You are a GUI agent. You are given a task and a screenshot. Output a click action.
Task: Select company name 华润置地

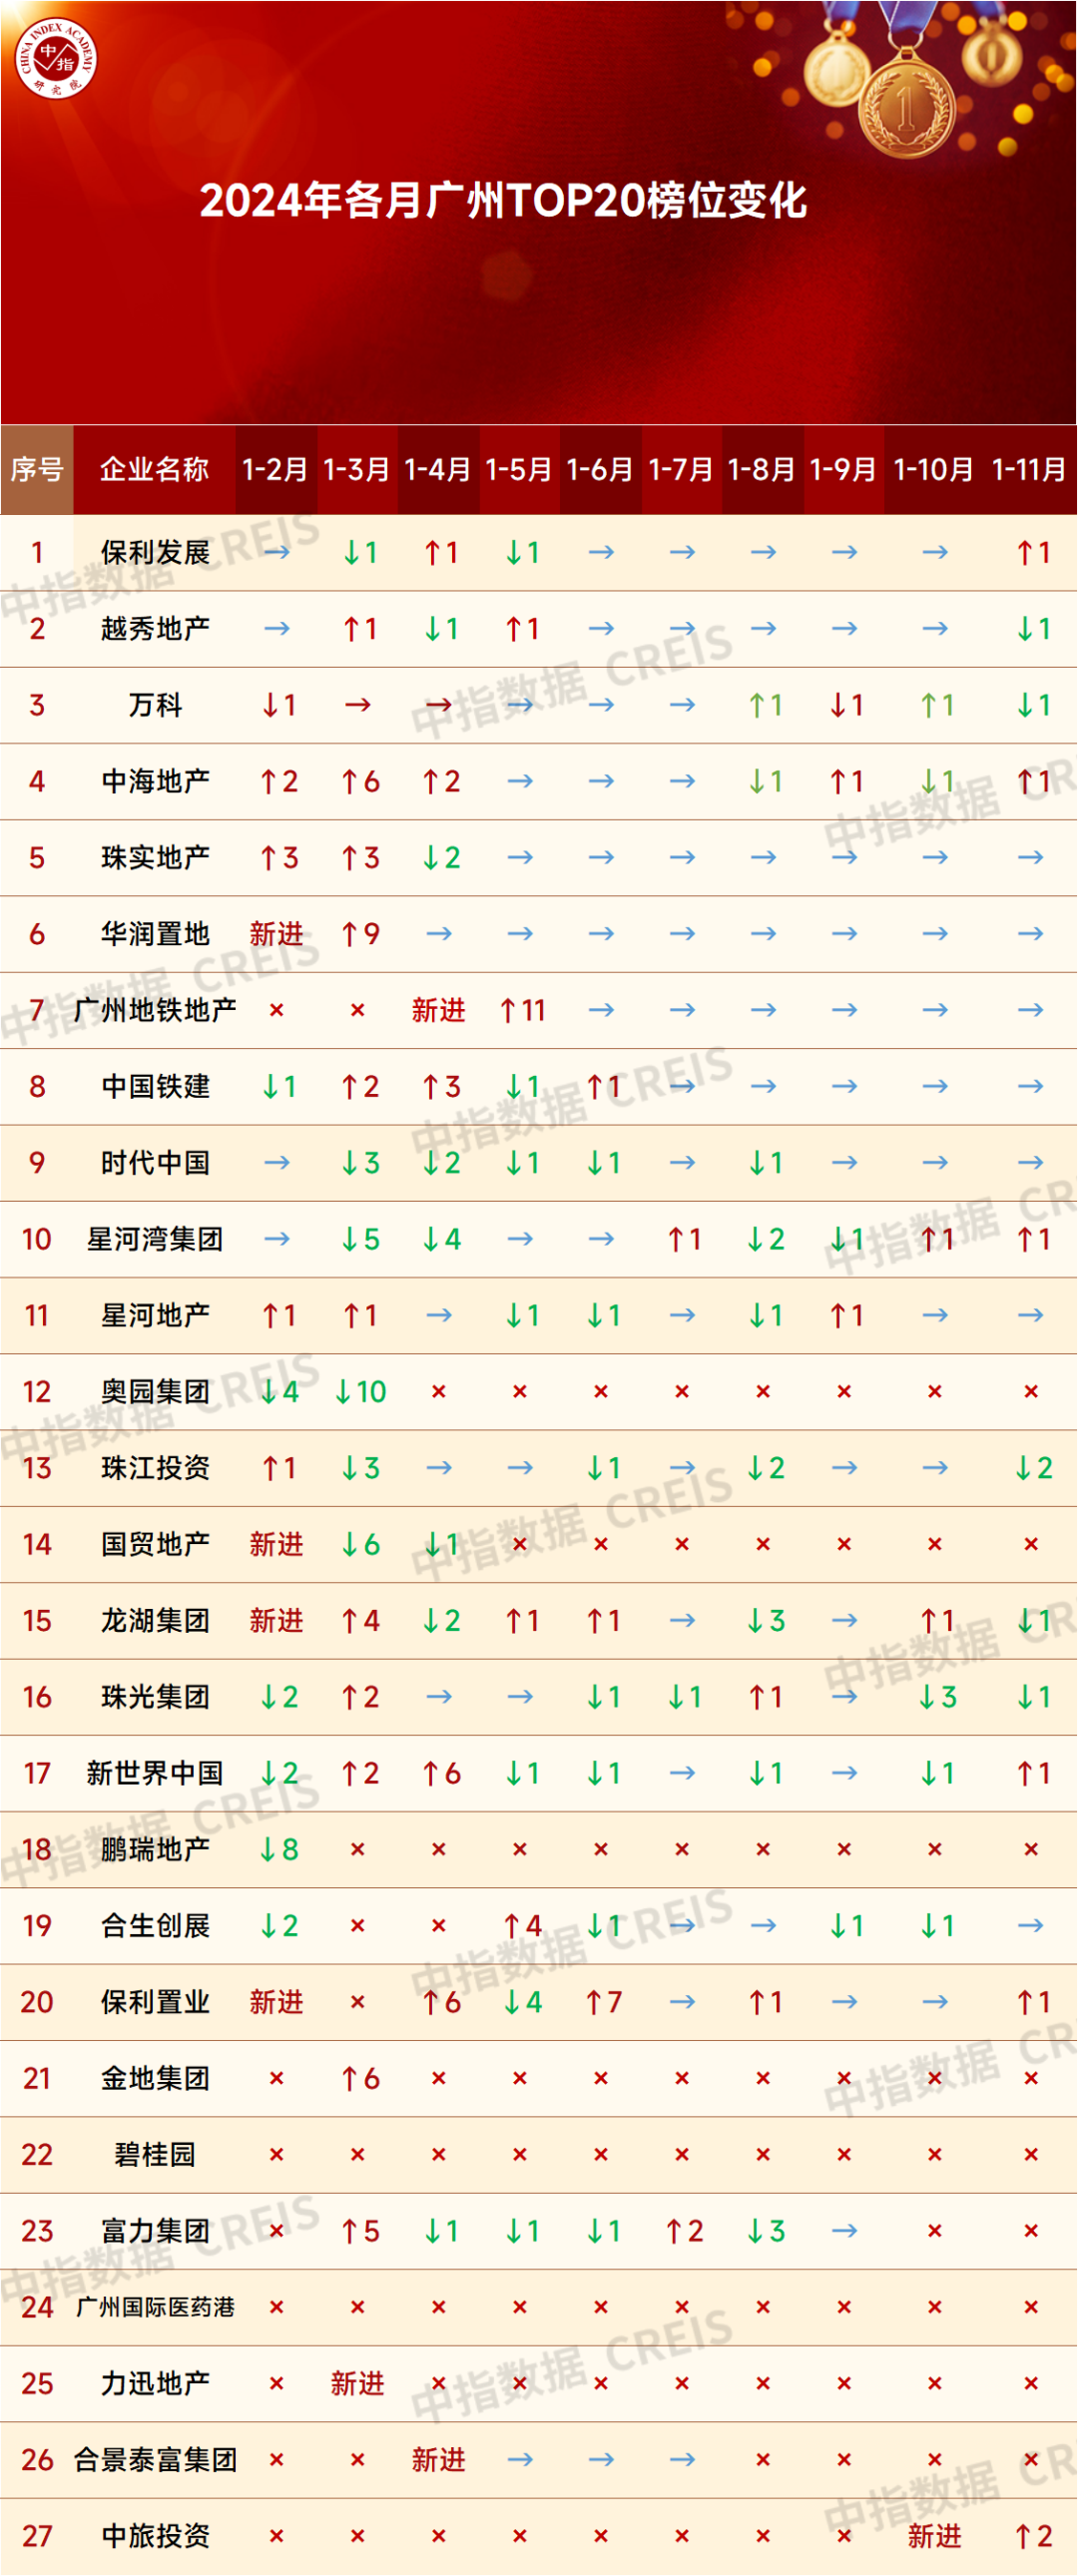[x=155, y=934]
